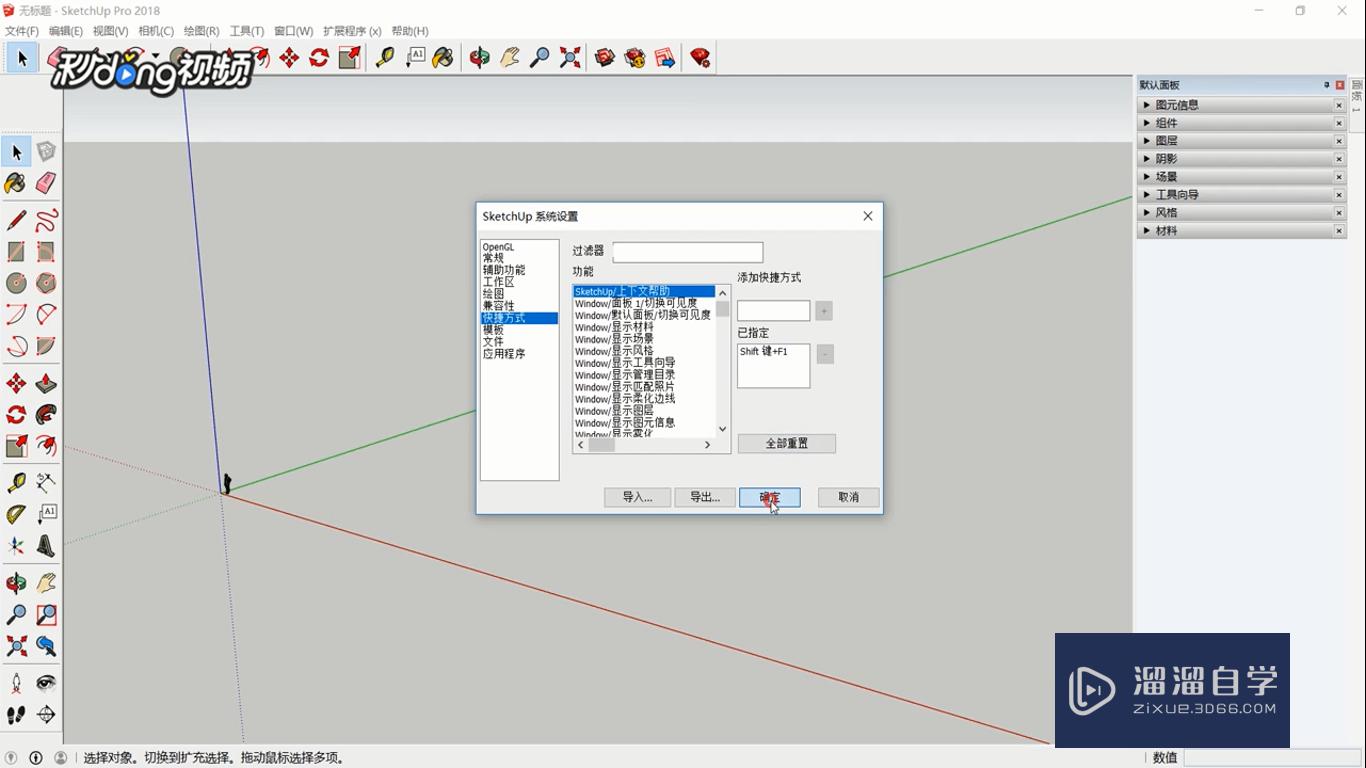Select the Eraser tool

point(46,183)
